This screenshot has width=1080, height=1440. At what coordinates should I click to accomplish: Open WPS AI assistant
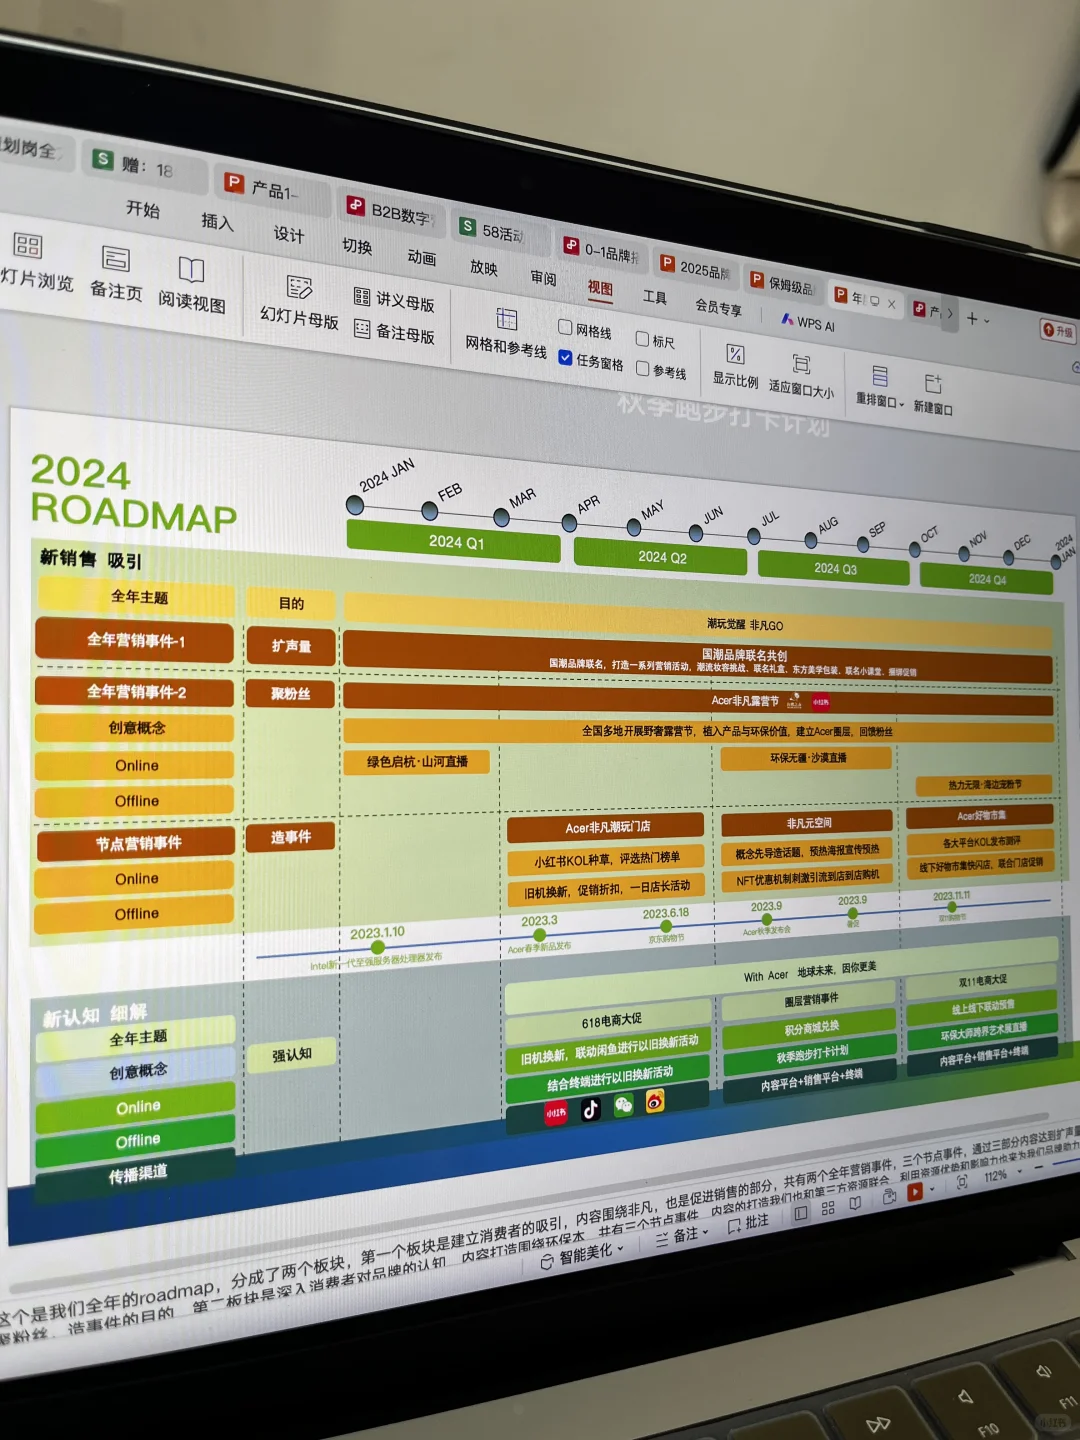pos(809,323)
